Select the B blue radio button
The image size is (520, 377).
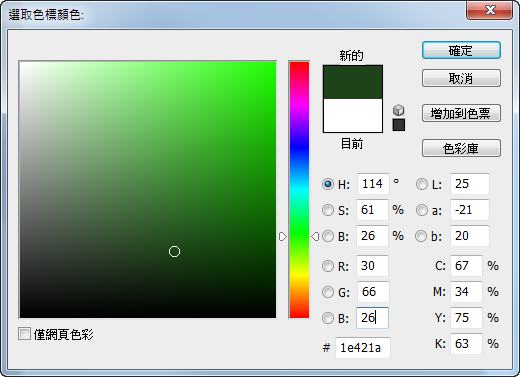coord(328,318)
